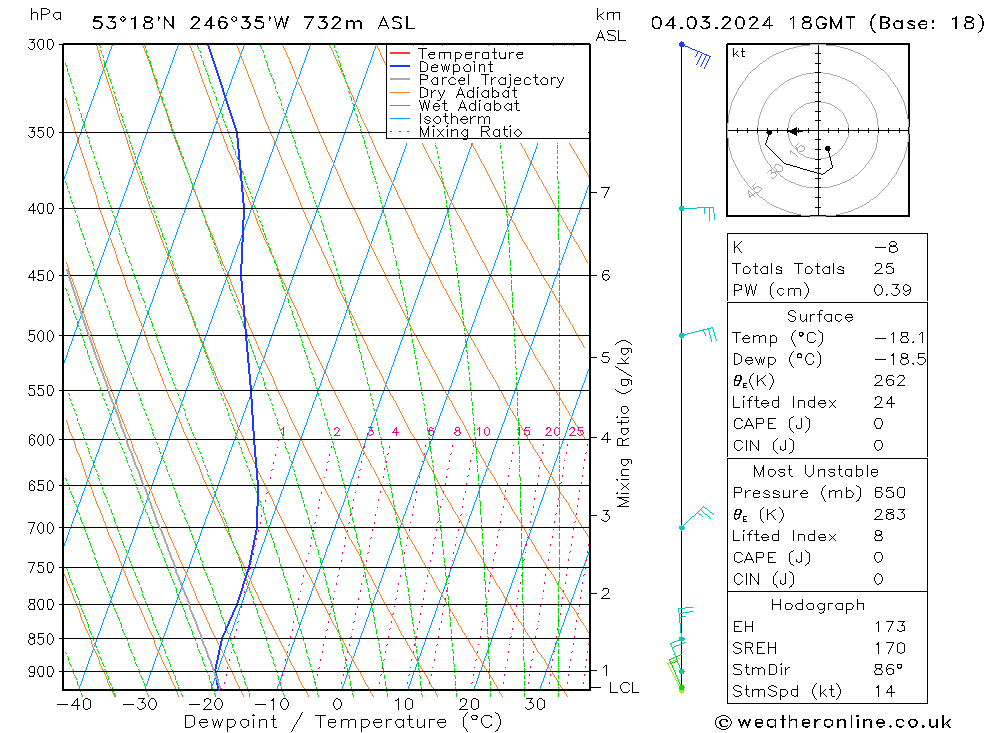Viewport: 1000px width, 733px height.
Task: Click the Dewpoint / Temperature axis title
Action: click(343, 722)
